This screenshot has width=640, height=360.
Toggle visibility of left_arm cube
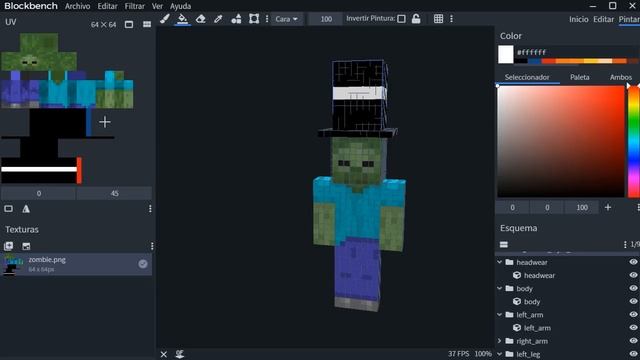633,328
